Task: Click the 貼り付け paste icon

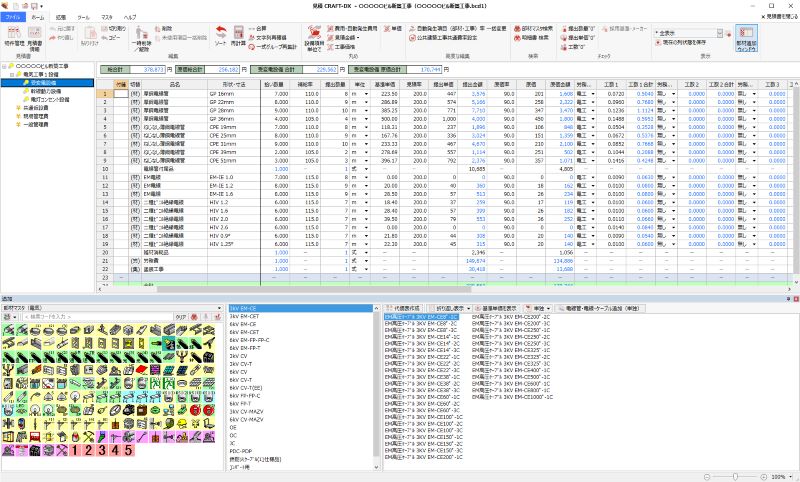Action: click(87, 41)
